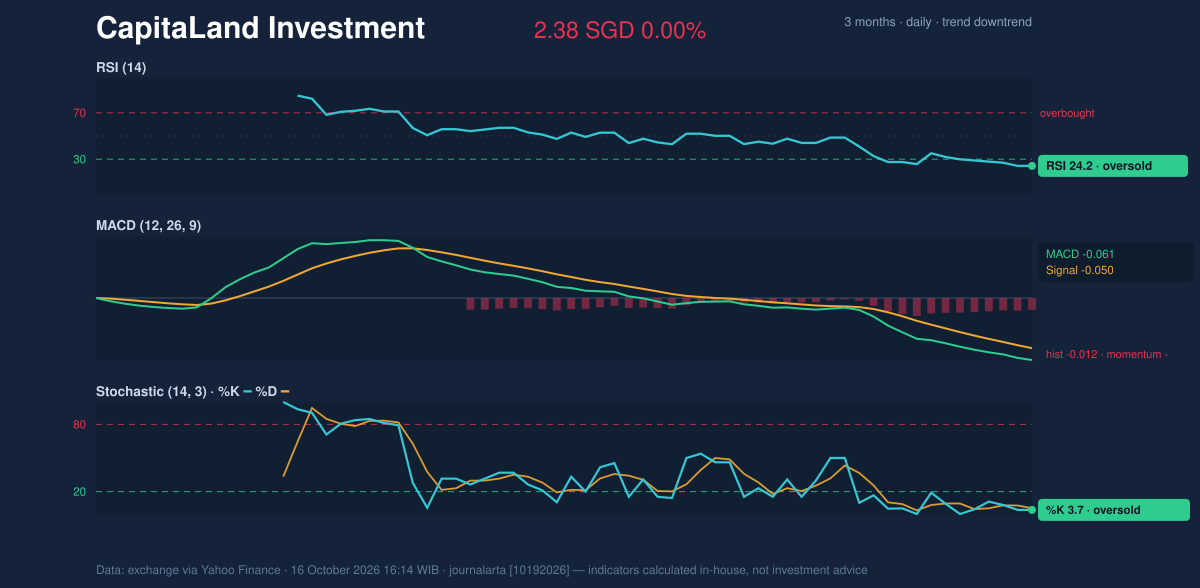This screenshot has height=588, width=1200.
Task: Click the green end-point dot on RSI line
Action: click(1032, 166)
